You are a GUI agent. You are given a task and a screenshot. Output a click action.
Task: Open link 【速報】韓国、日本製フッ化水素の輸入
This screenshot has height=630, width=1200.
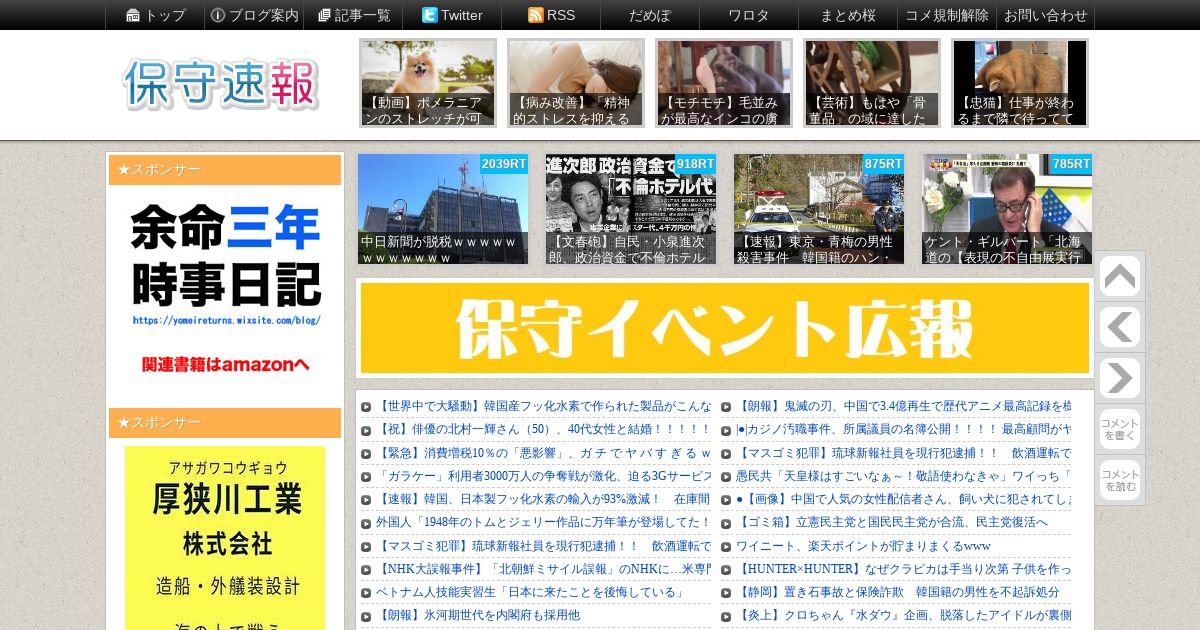pyautogui.click(x=544, y=499)
